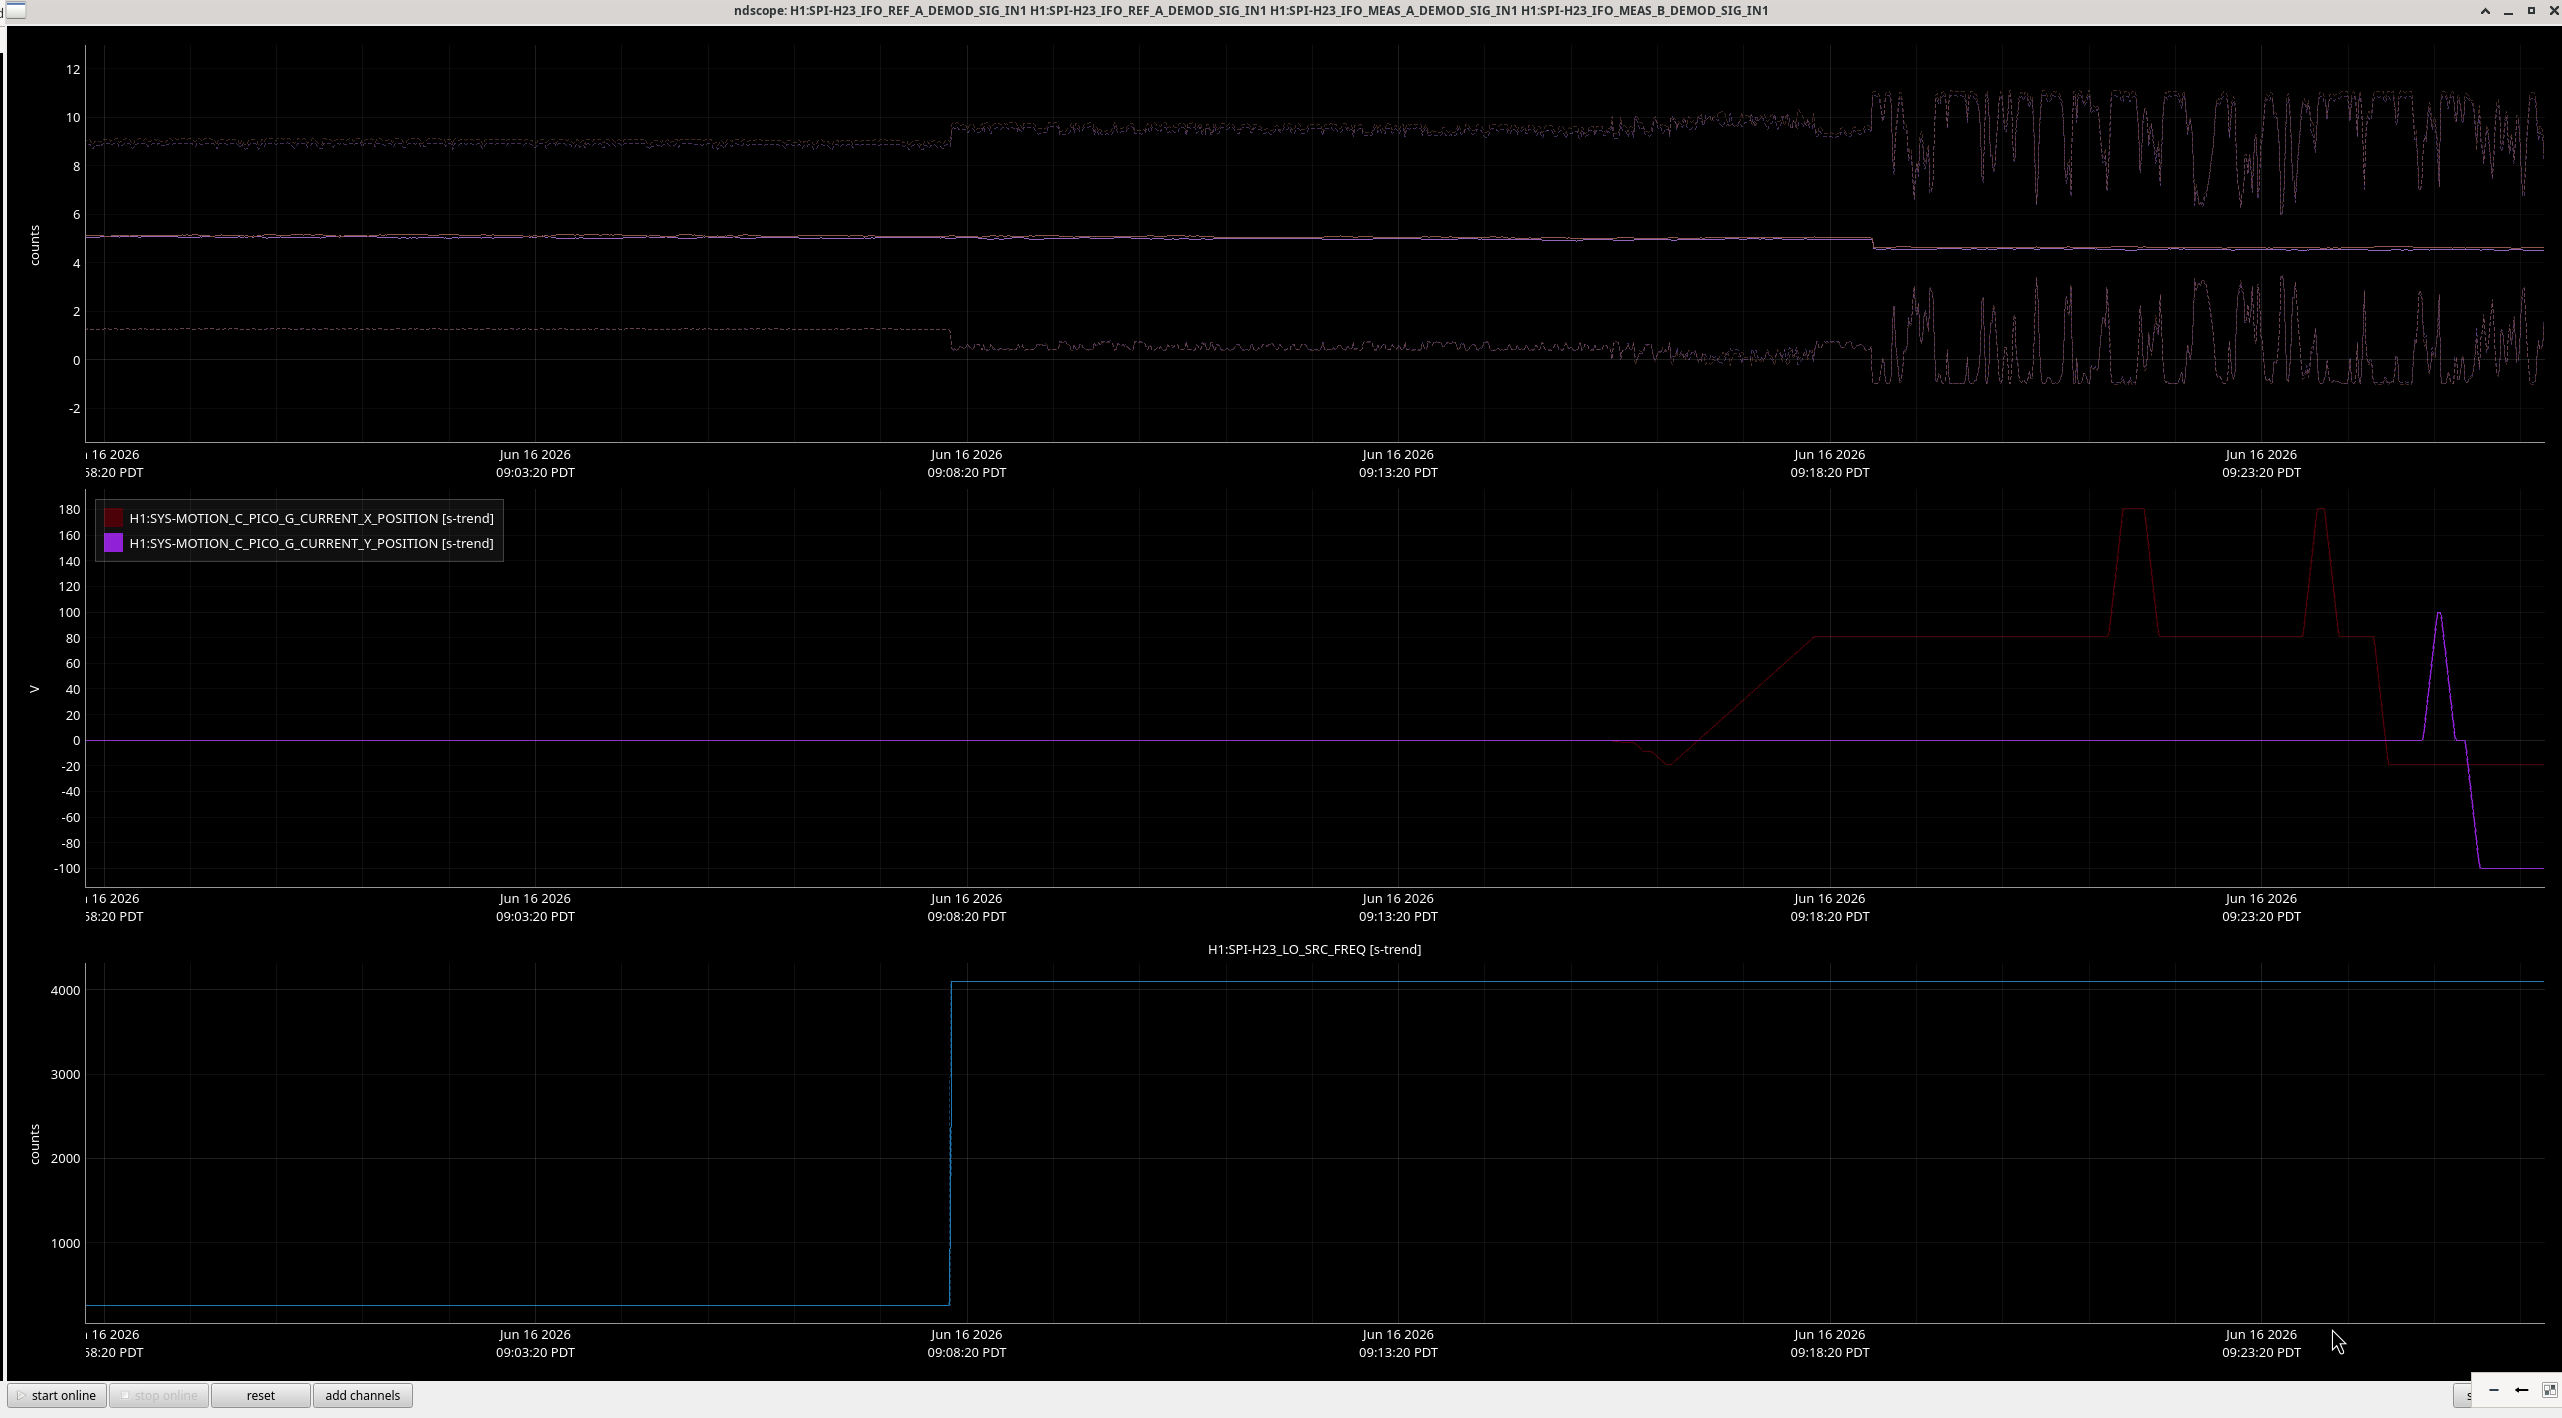Select legend entry H1:SYS-MOTION_C_PICO_G_CURRENT_Y_POSITION [s-trend]
The image size is (2562, 1418).
(311, 543)
